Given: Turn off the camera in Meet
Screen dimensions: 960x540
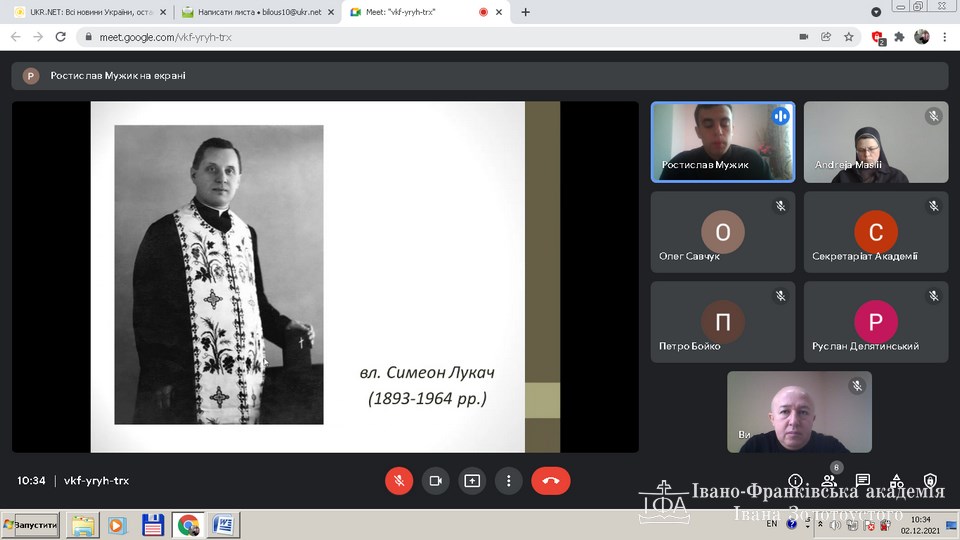Looking at the screenshot, I should pyautogui.click(x=435, y=480).
